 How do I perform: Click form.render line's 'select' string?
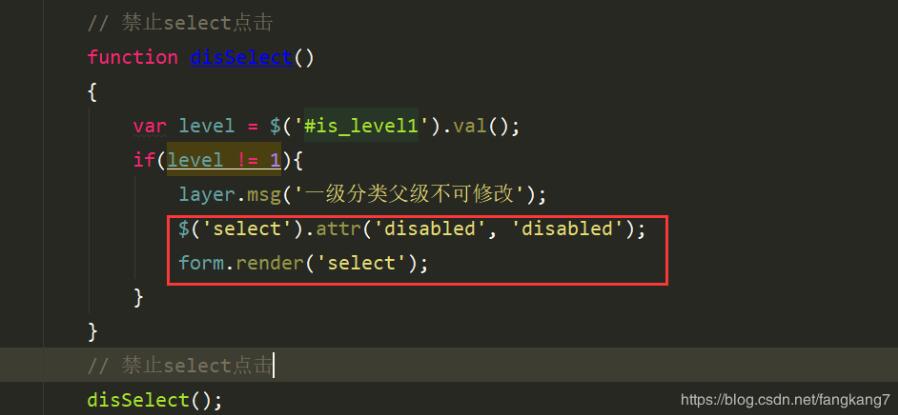(x=361, y=263)
